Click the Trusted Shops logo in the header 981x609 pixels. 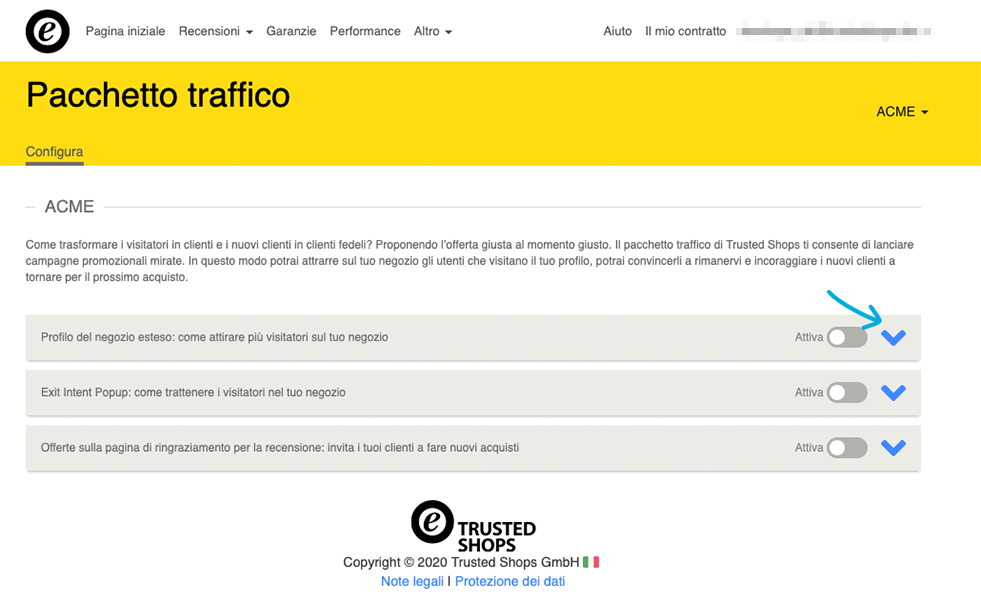pyautogui.click(x=48, y=31)
